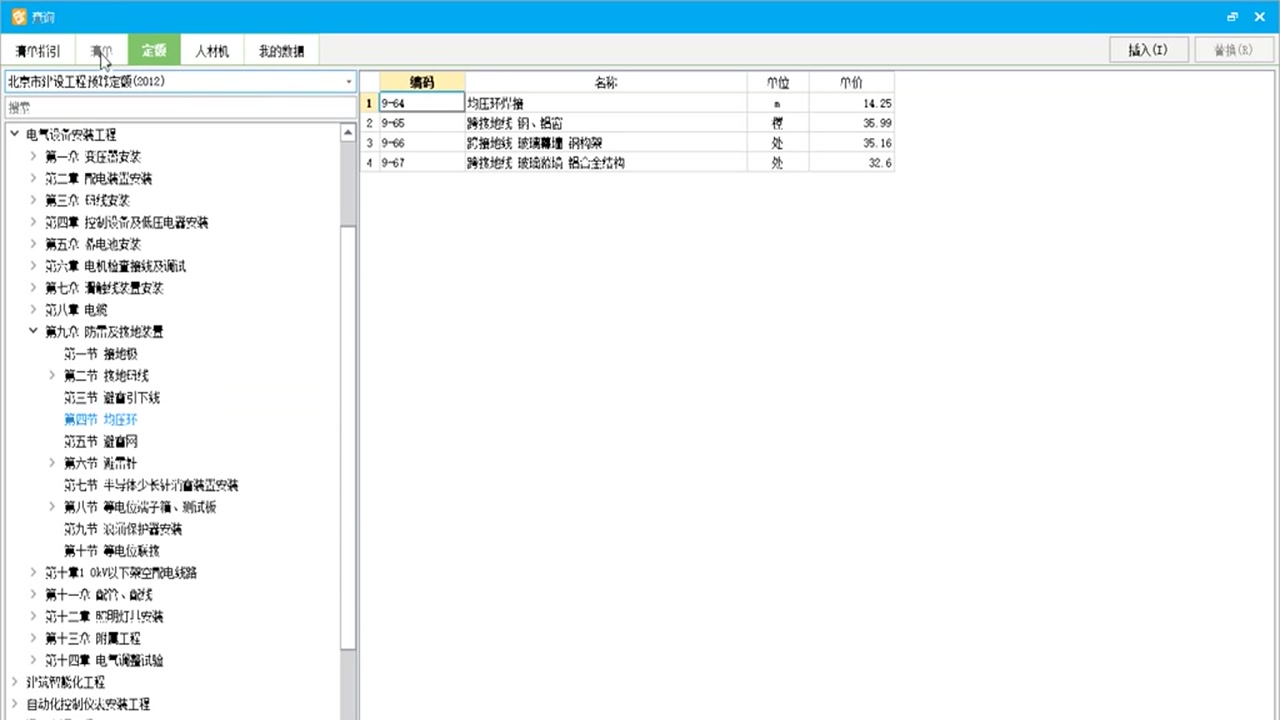Click the 单价 column header
This screenshot has width=1280, height=720.
point(851,82)
